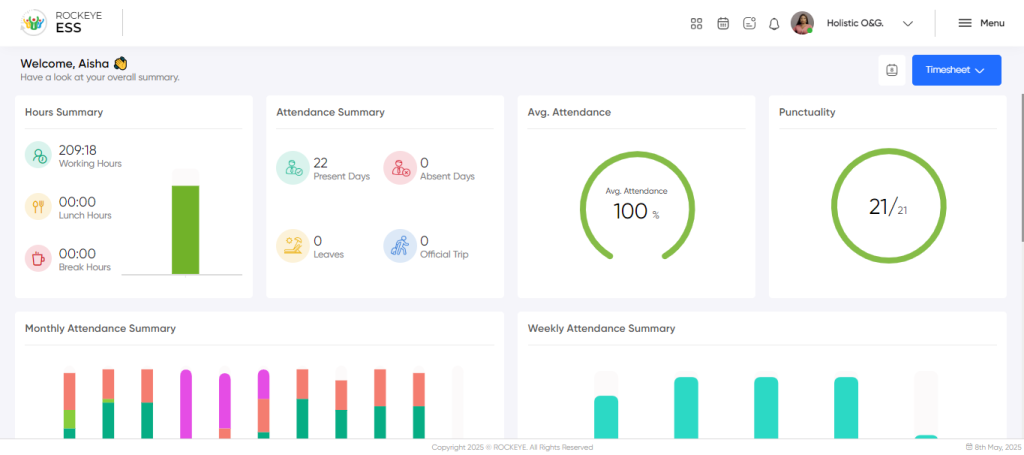The image size is (1024, 455).
Task: Expand the Holistic O&G. account chevron
Action: [x=907, y=24]
